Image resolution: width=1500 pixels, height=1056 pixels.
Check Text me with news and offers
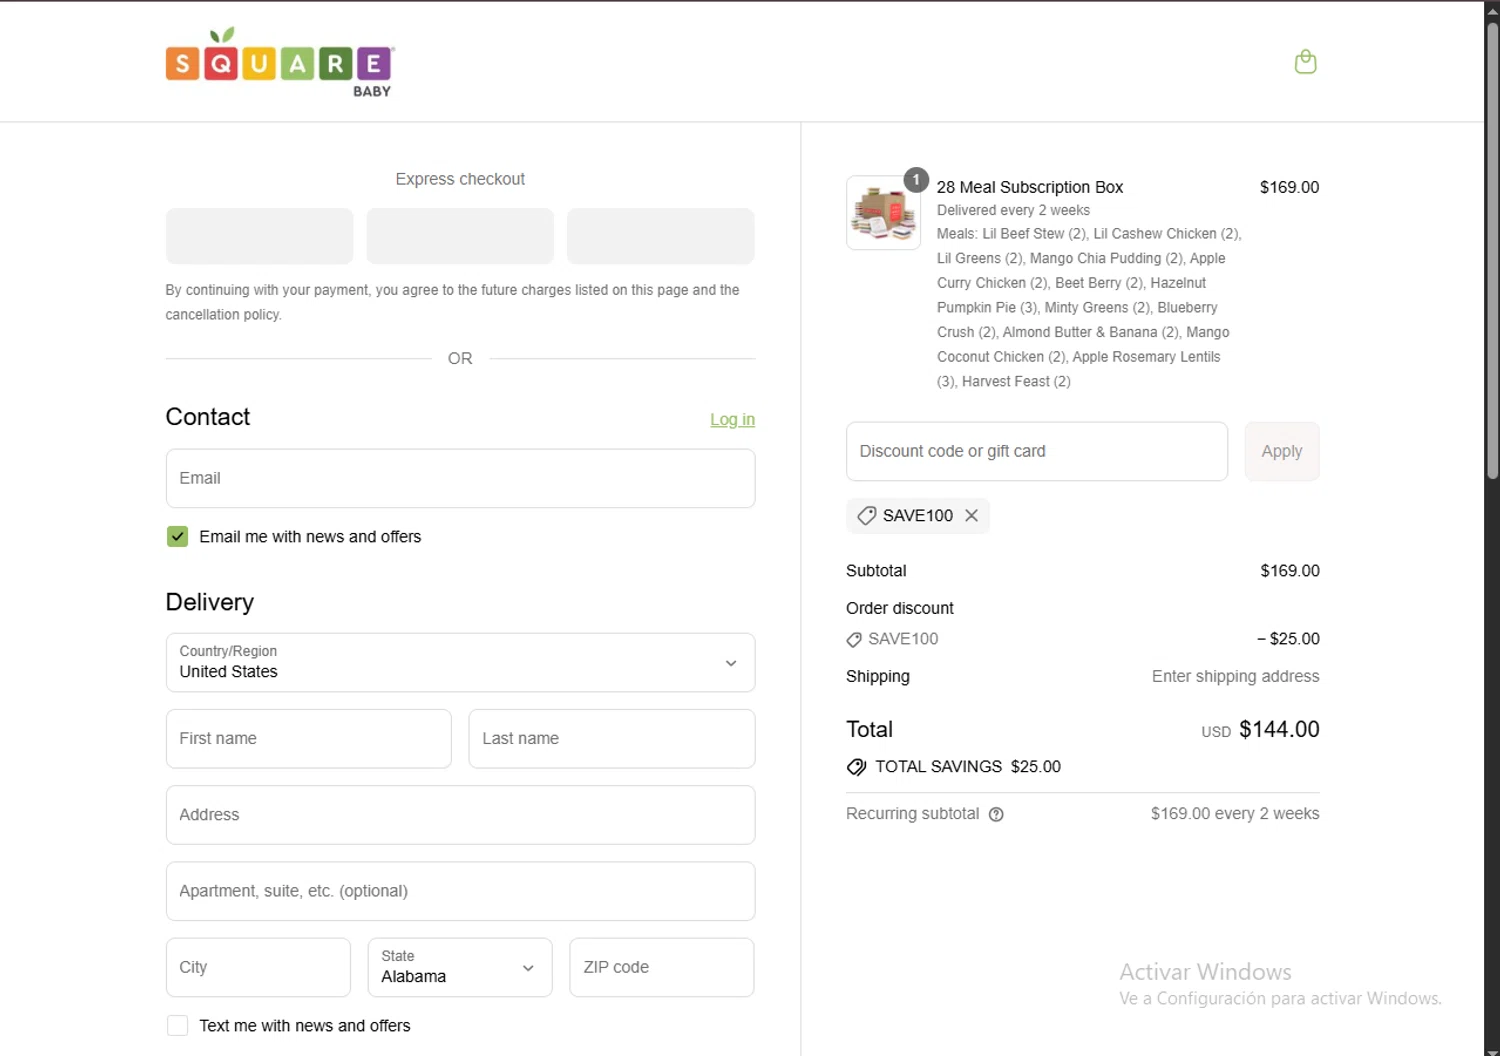[x=177, y=1026]
